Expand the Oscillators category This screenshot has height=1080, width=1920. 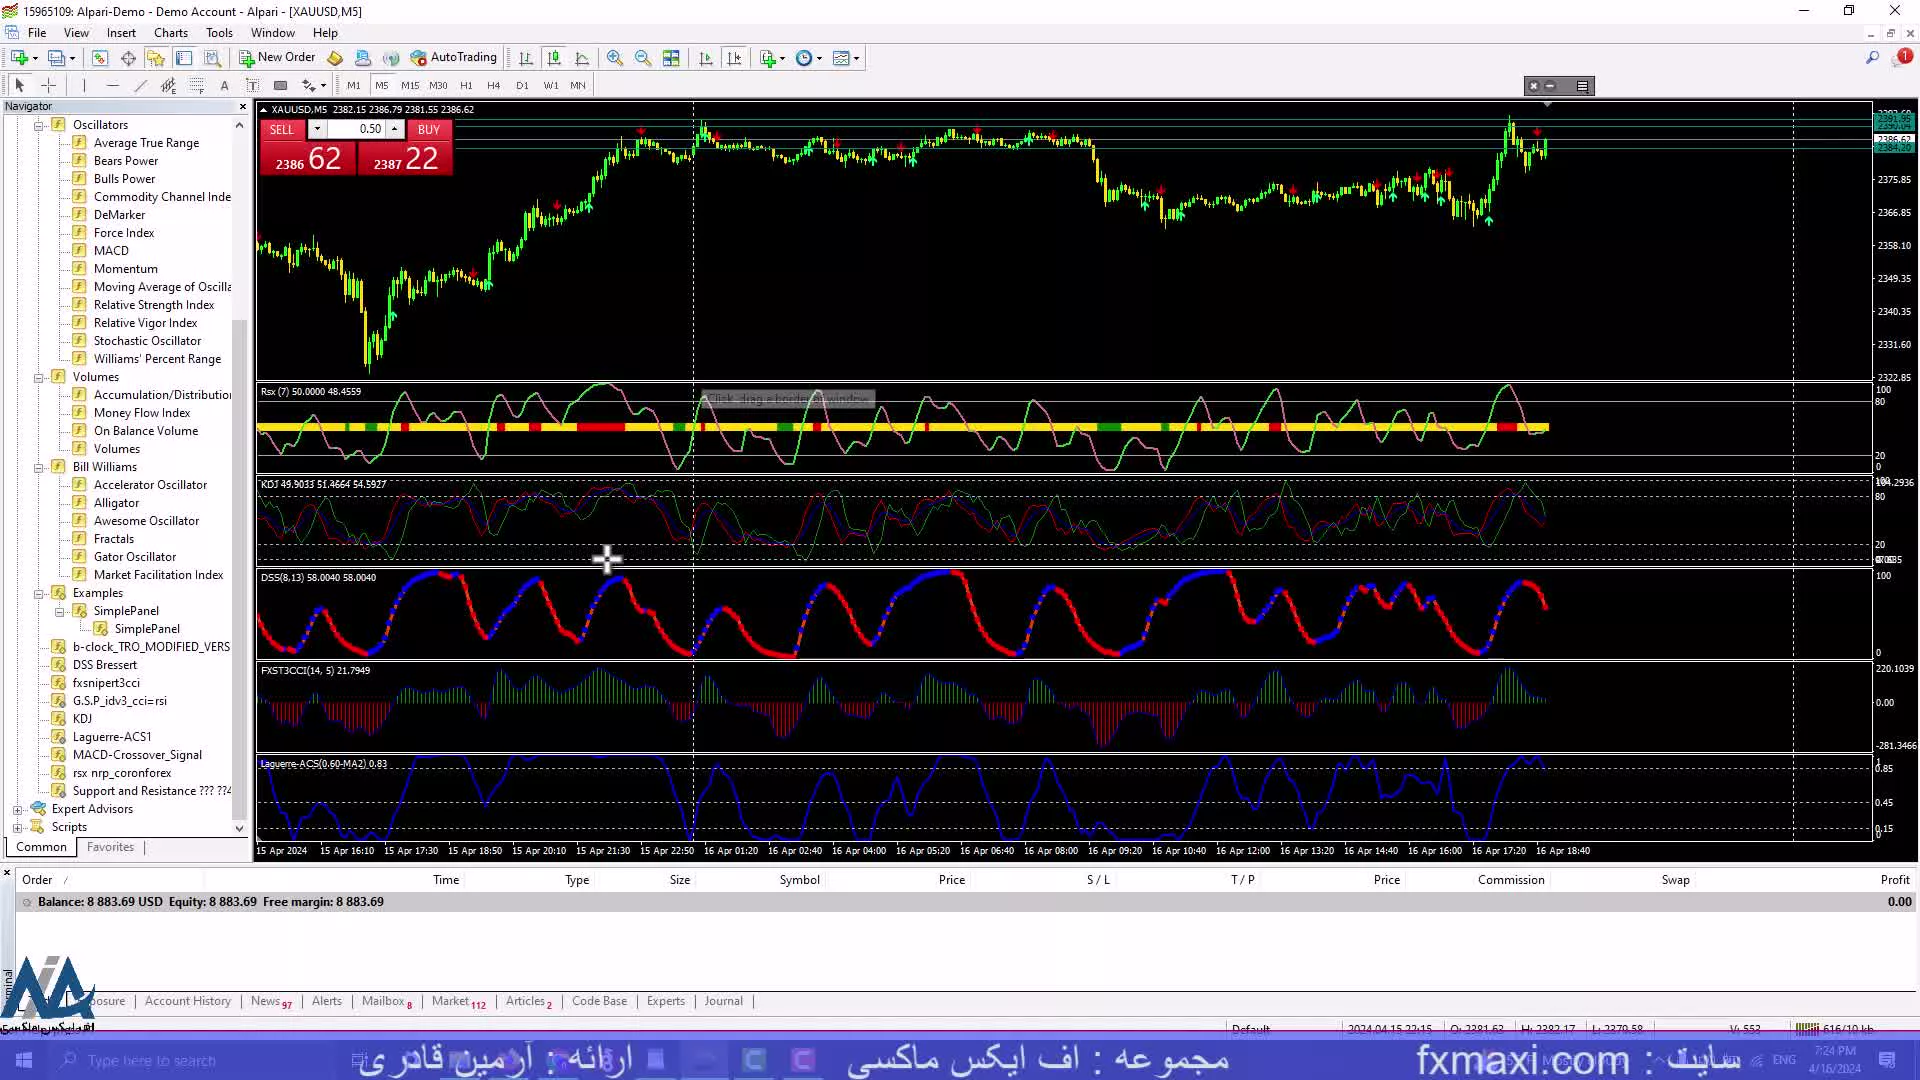(40, 124)
